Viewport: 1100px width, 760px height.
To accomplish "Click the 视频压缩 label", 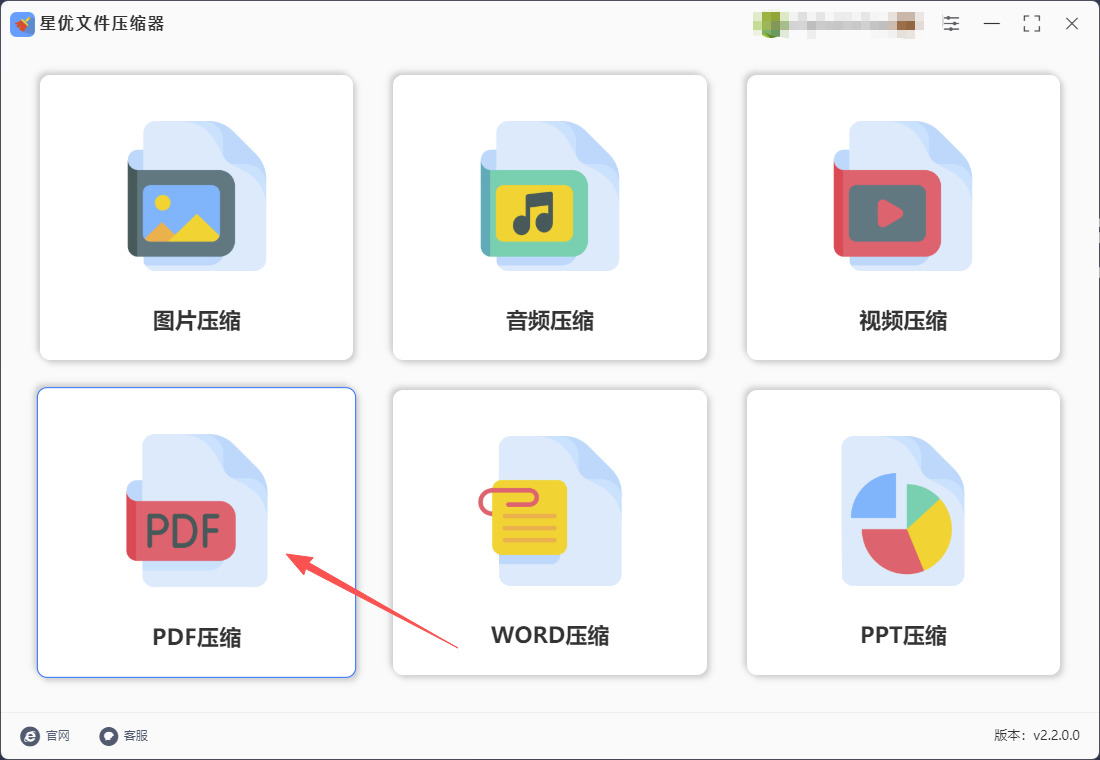I will pos(903,321).
